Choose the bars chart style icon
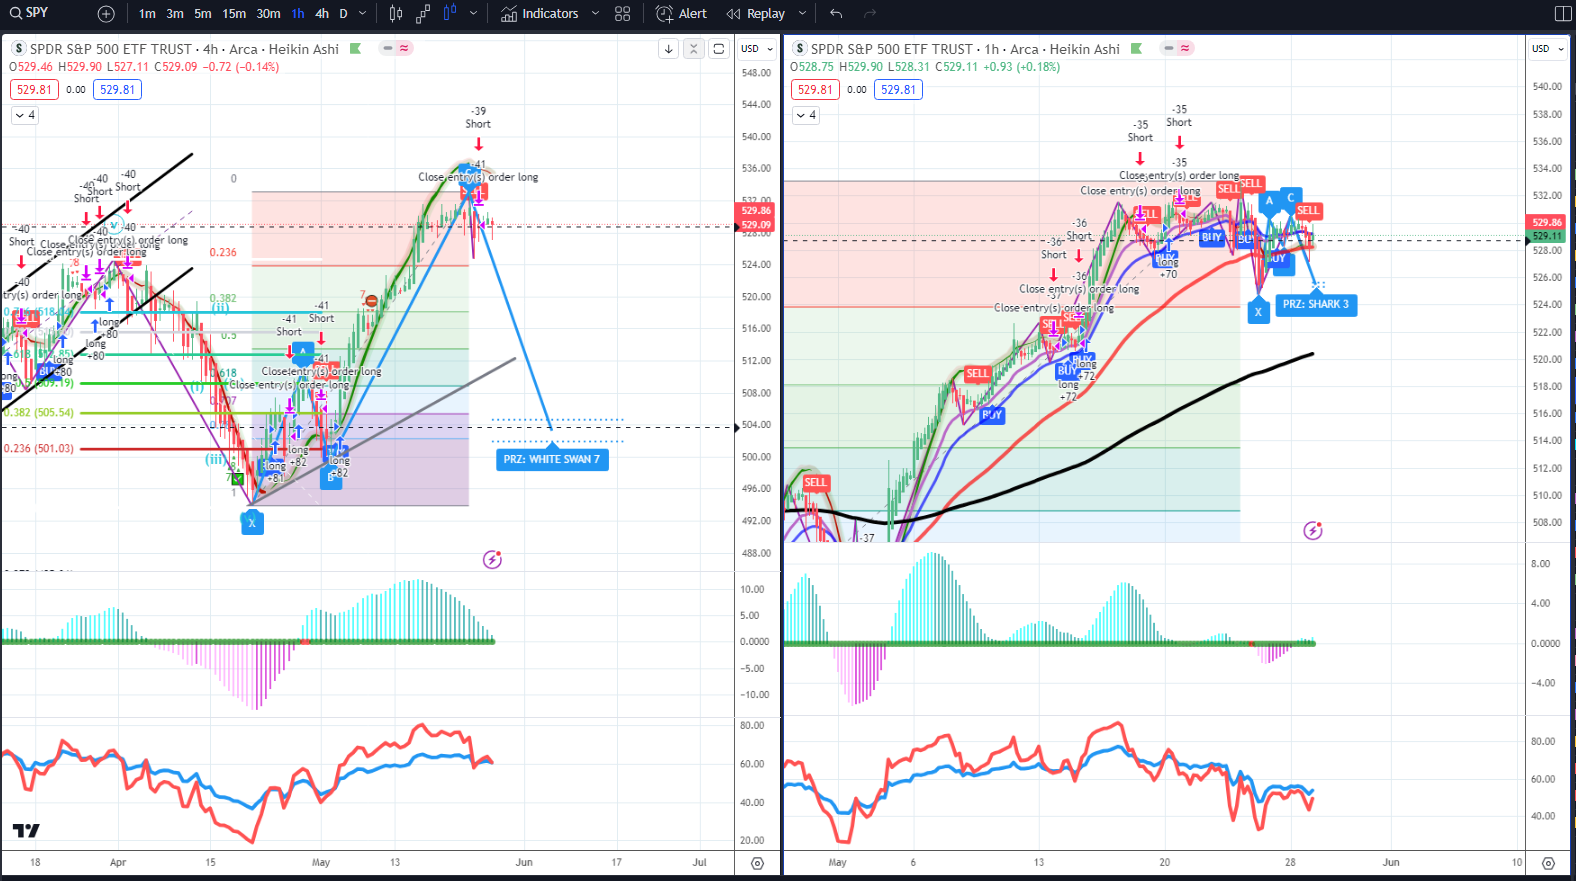1576x881 pixels. 396,14
